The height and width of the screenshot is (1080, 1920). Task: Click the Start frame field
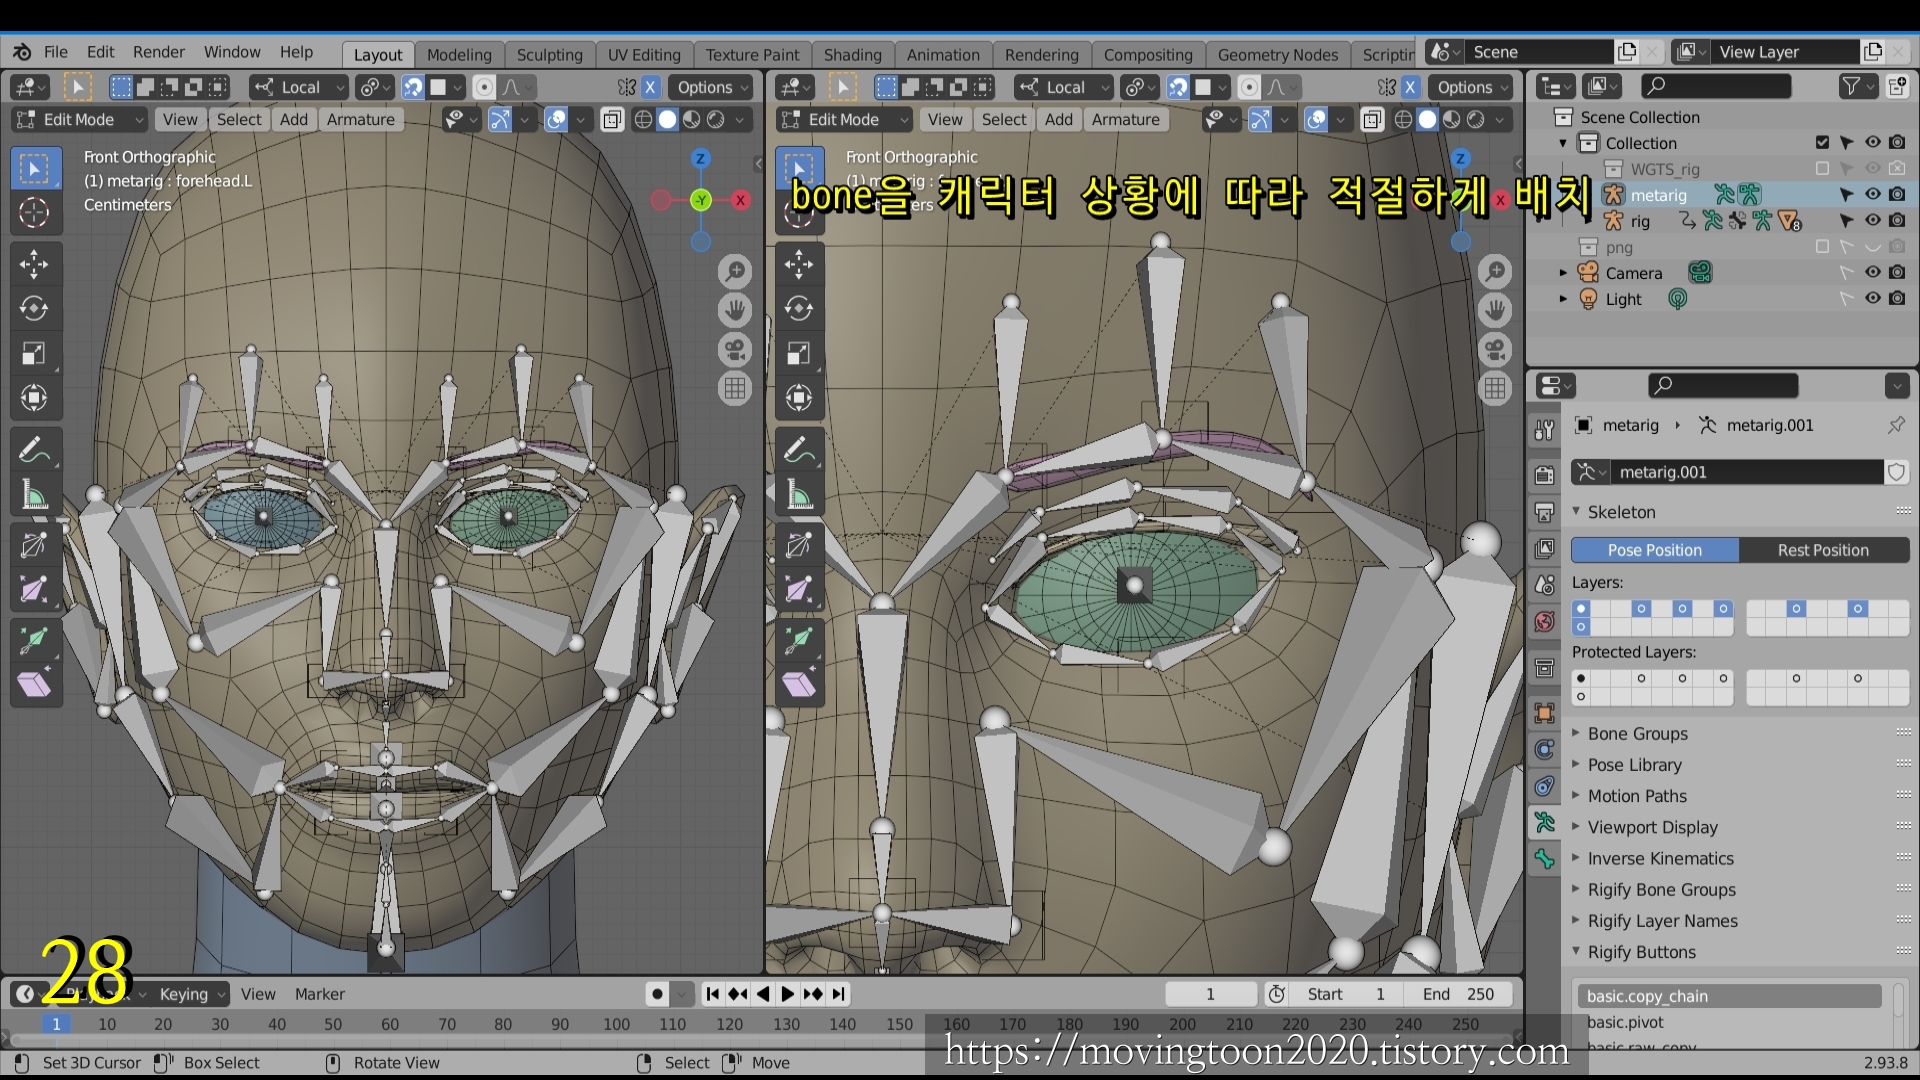(x=1345, y=994)
